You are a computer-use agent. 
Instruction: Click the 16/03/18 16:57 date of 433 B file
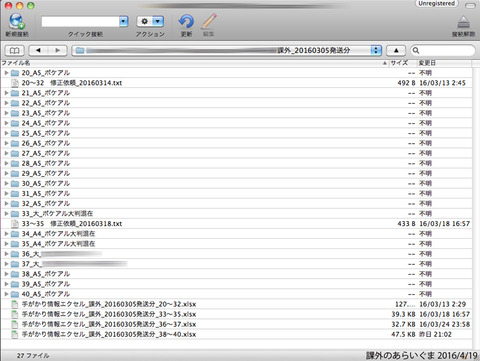pos(444,224)
